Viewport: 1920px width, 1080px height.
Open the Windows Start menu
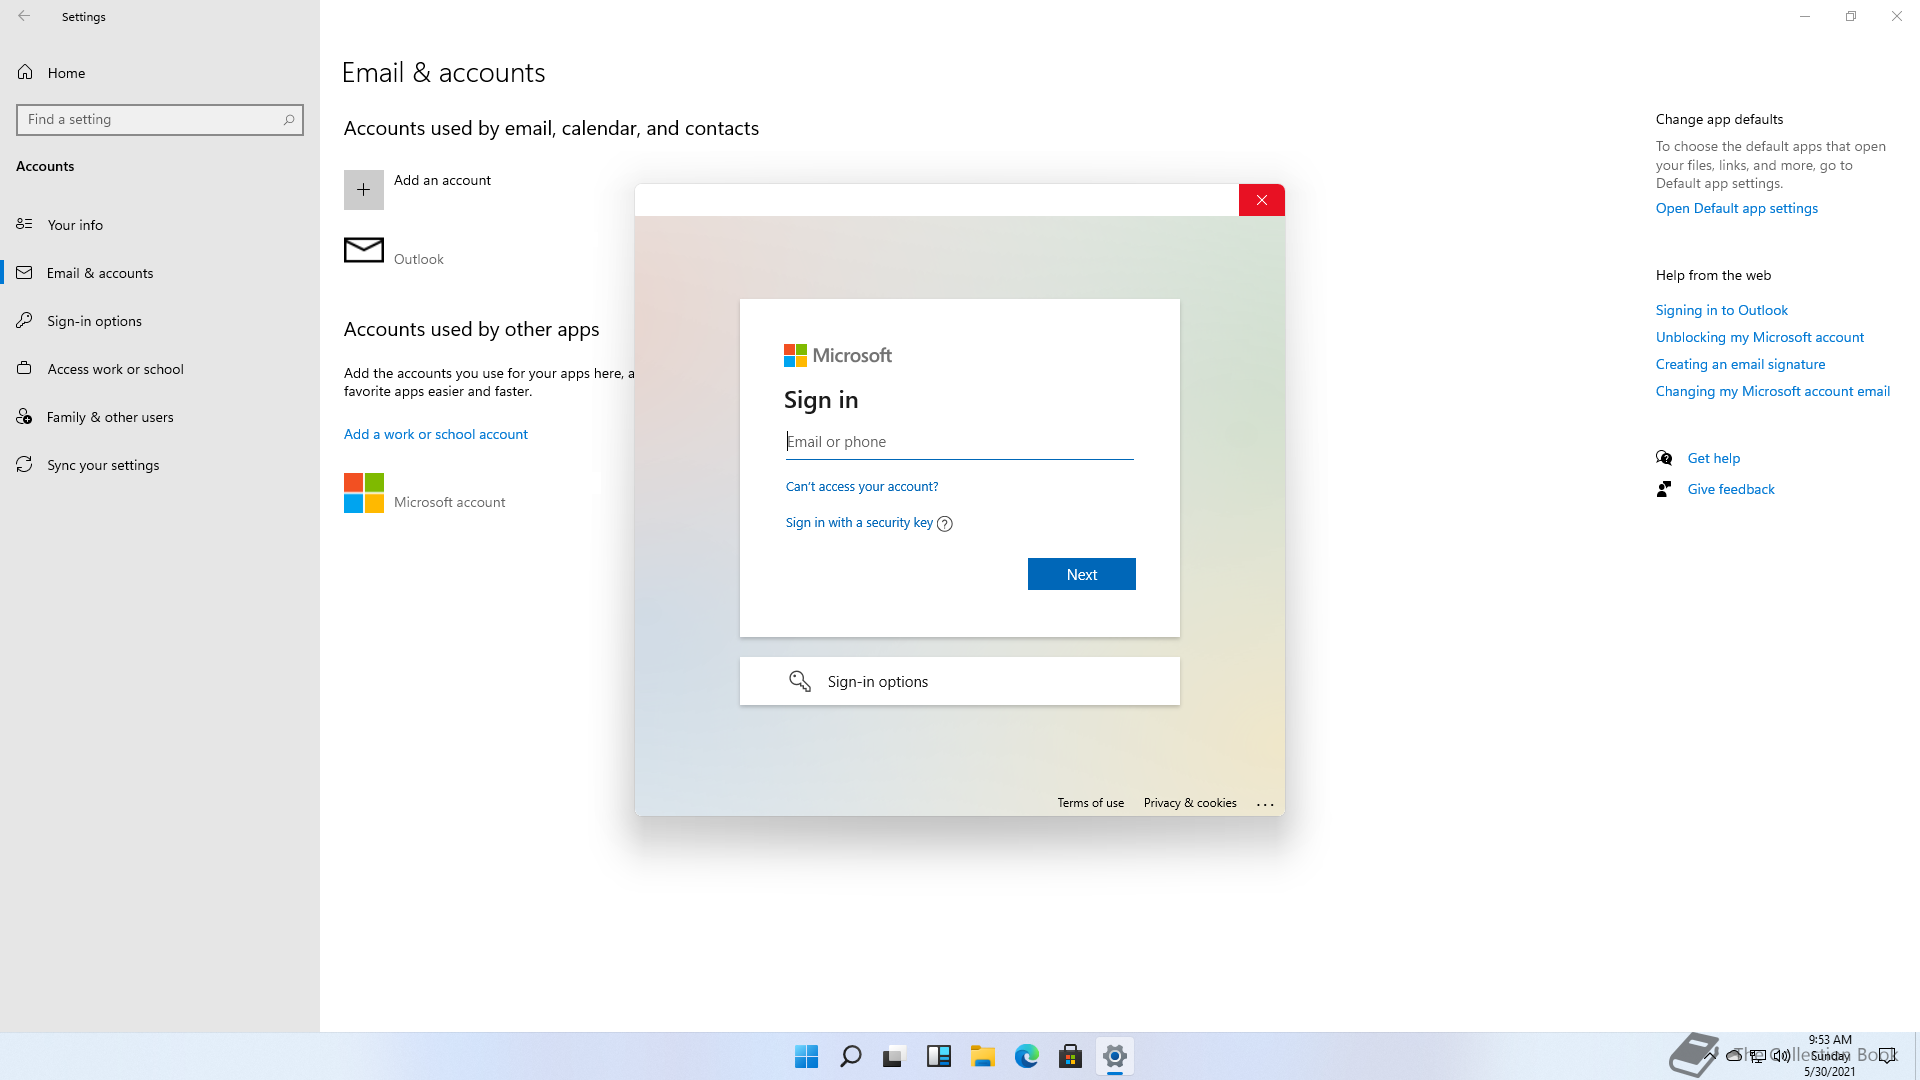coord(807,1056)
